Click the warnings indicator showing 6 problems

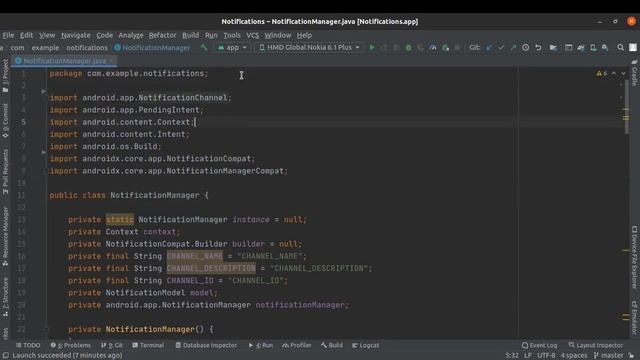click(x=601, y=73)
